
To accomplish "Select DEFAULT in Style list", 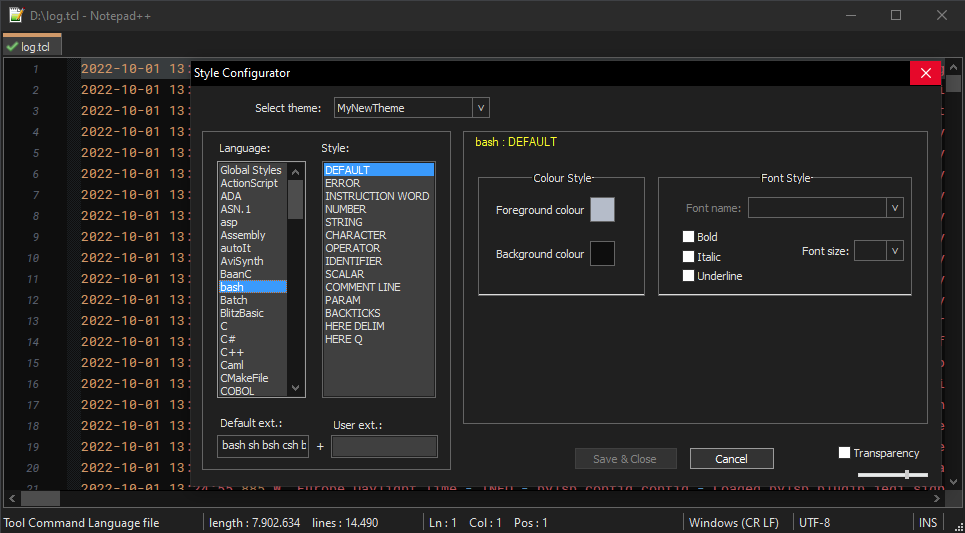I will [378, 170].
